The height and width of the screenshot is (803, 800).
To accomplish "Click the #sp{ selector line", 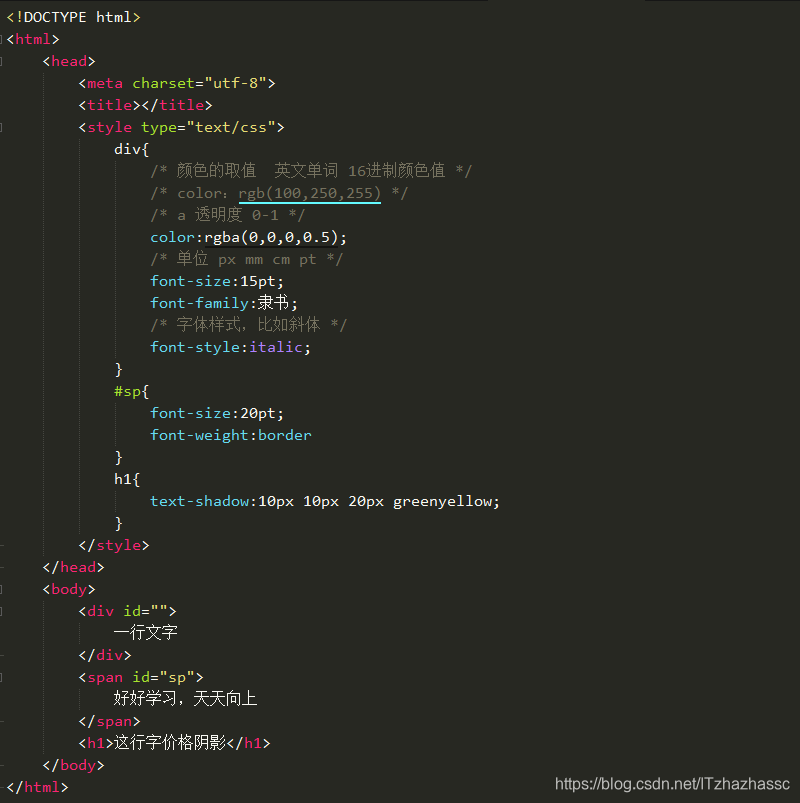I will coord(132,392).
